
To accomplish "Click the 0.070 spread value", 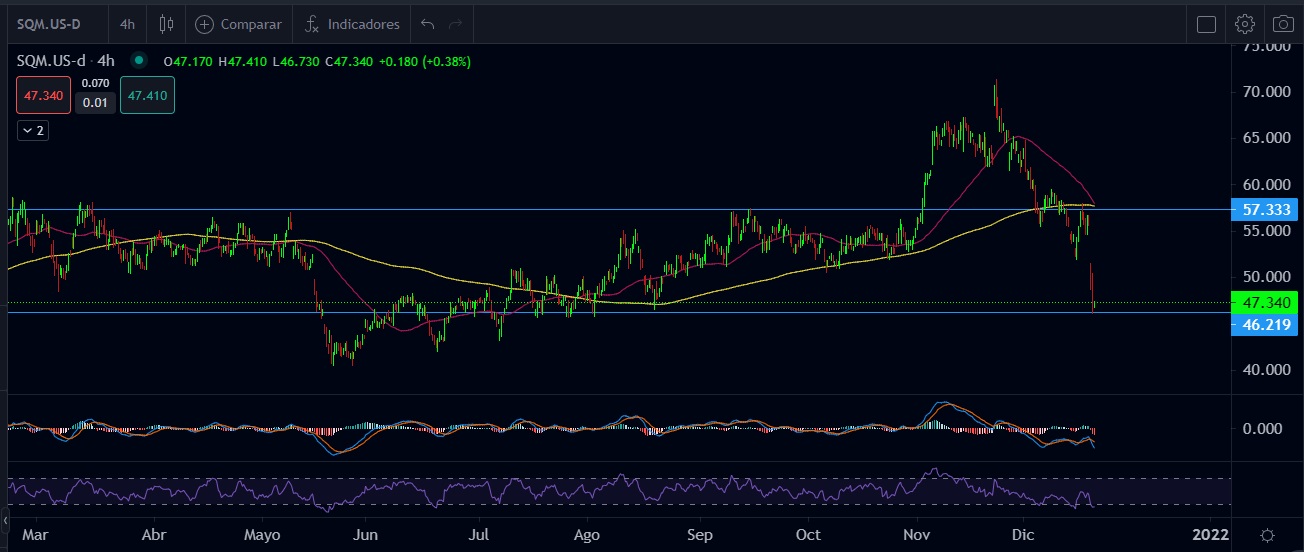I will [x=95, y=83].
